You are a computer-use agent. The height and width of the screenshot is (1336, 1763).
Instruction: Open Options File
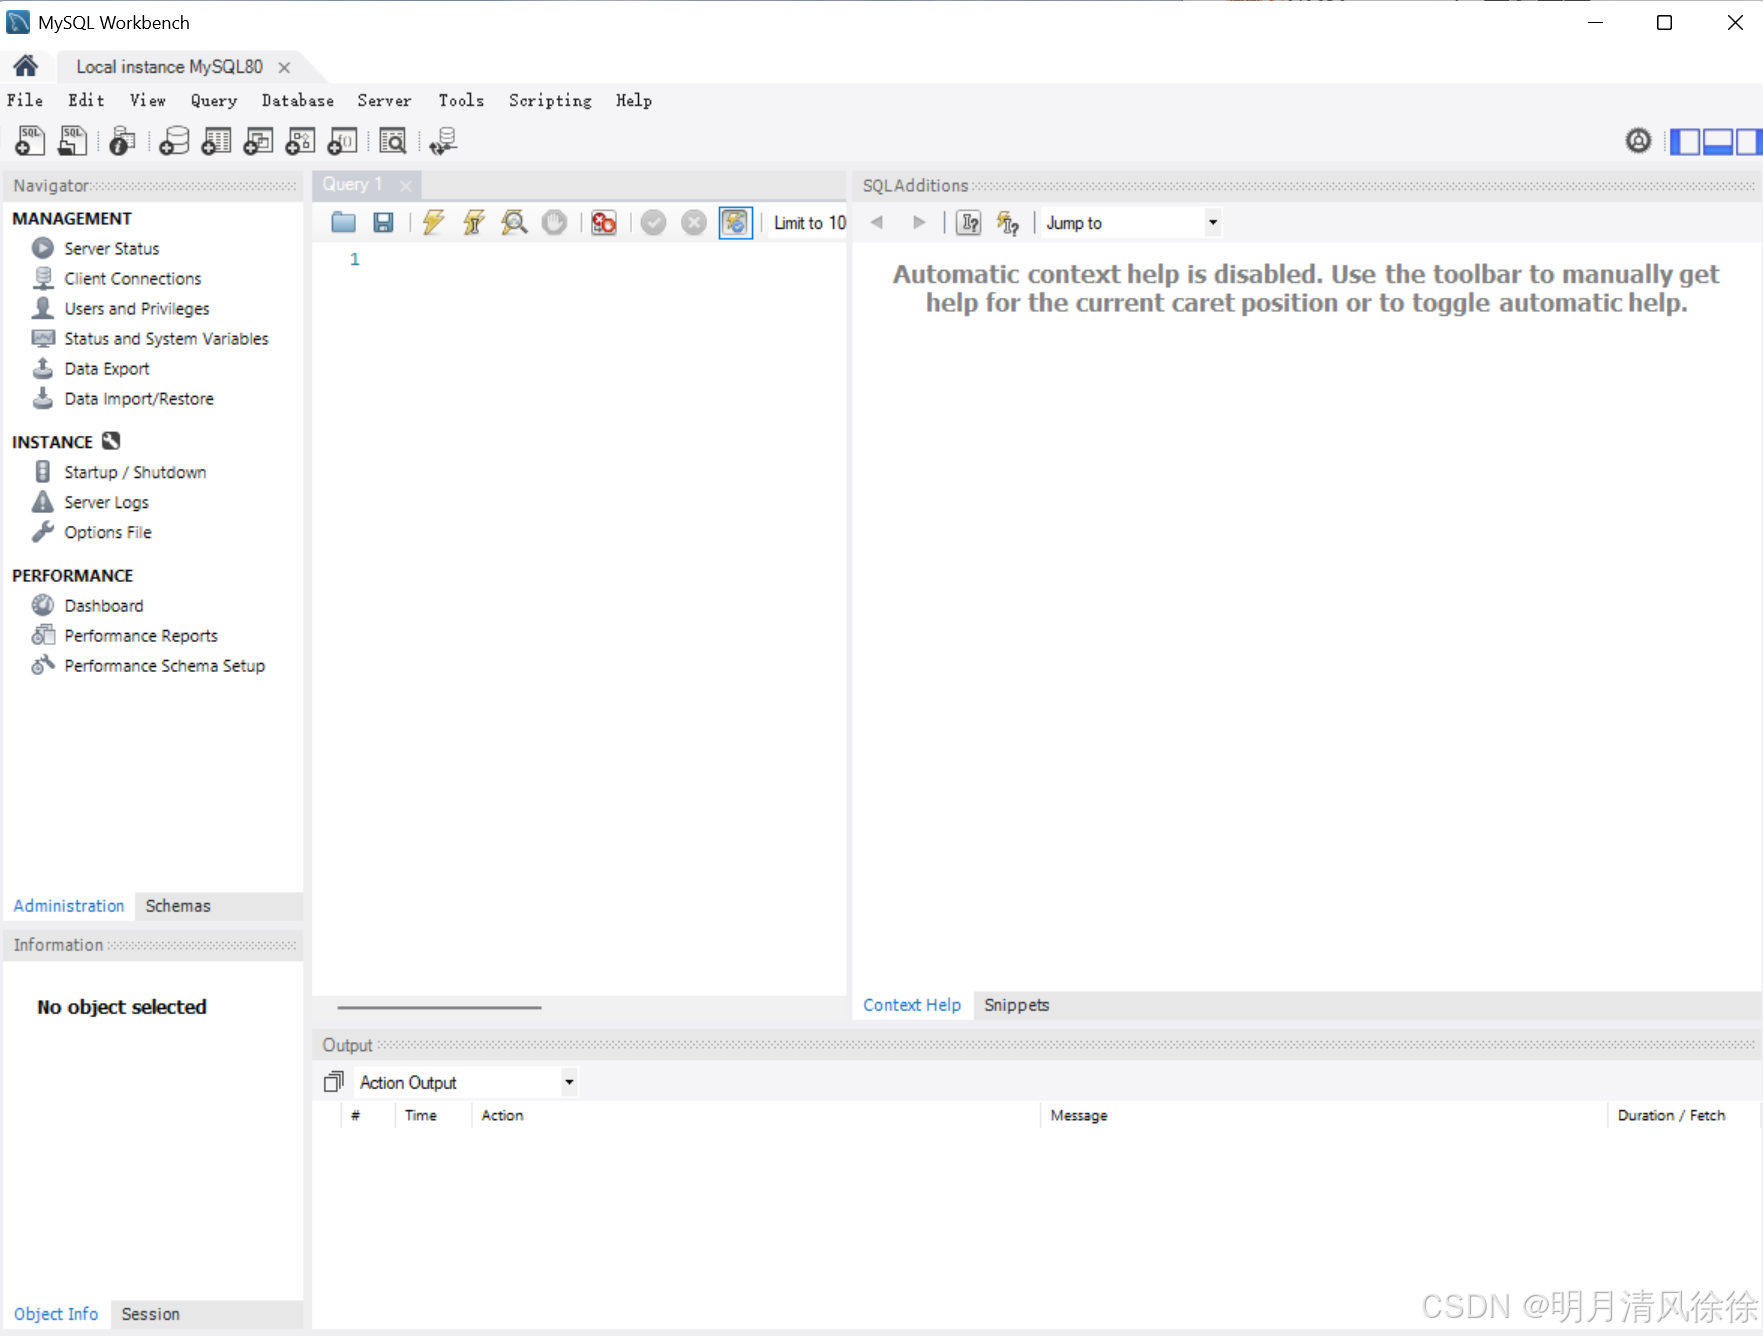[x=108, y=532]
